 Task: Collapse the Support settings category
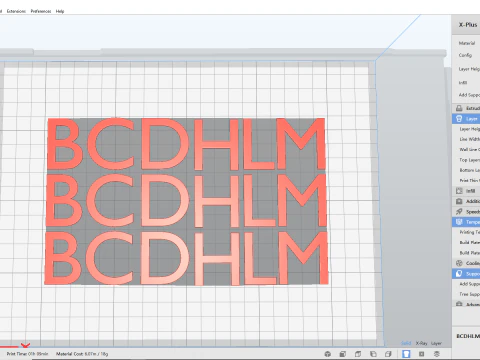click(x=466, y=273)
